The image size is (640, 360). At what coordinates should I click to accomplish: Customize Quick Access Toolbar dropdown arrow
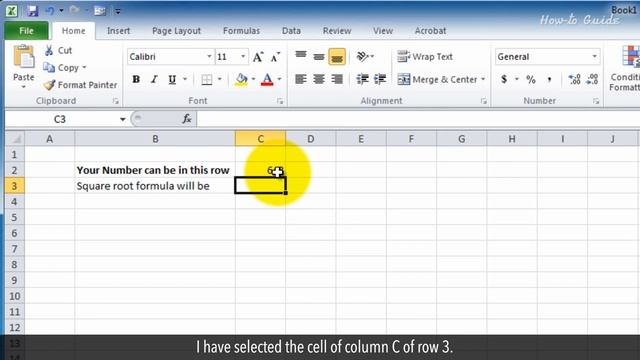tap(118, 11)
